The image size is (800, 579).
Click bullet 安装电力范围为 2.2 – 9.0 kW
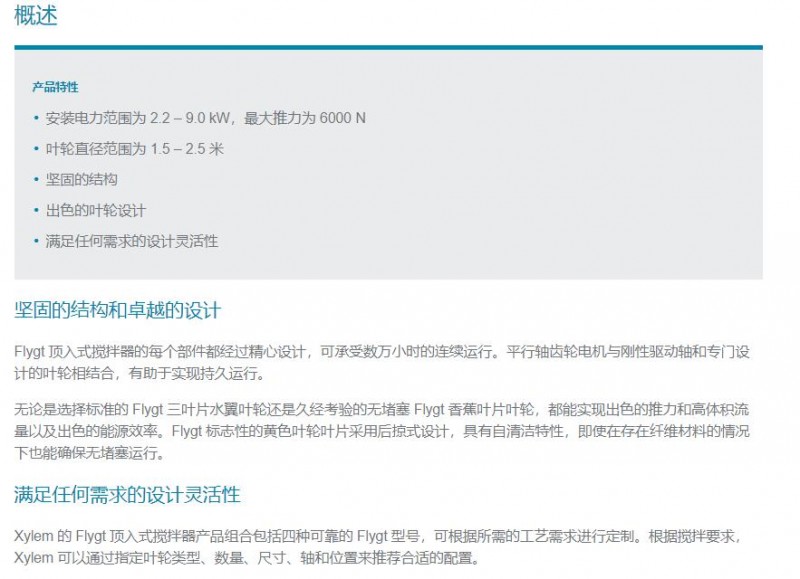tap(206, 118)
